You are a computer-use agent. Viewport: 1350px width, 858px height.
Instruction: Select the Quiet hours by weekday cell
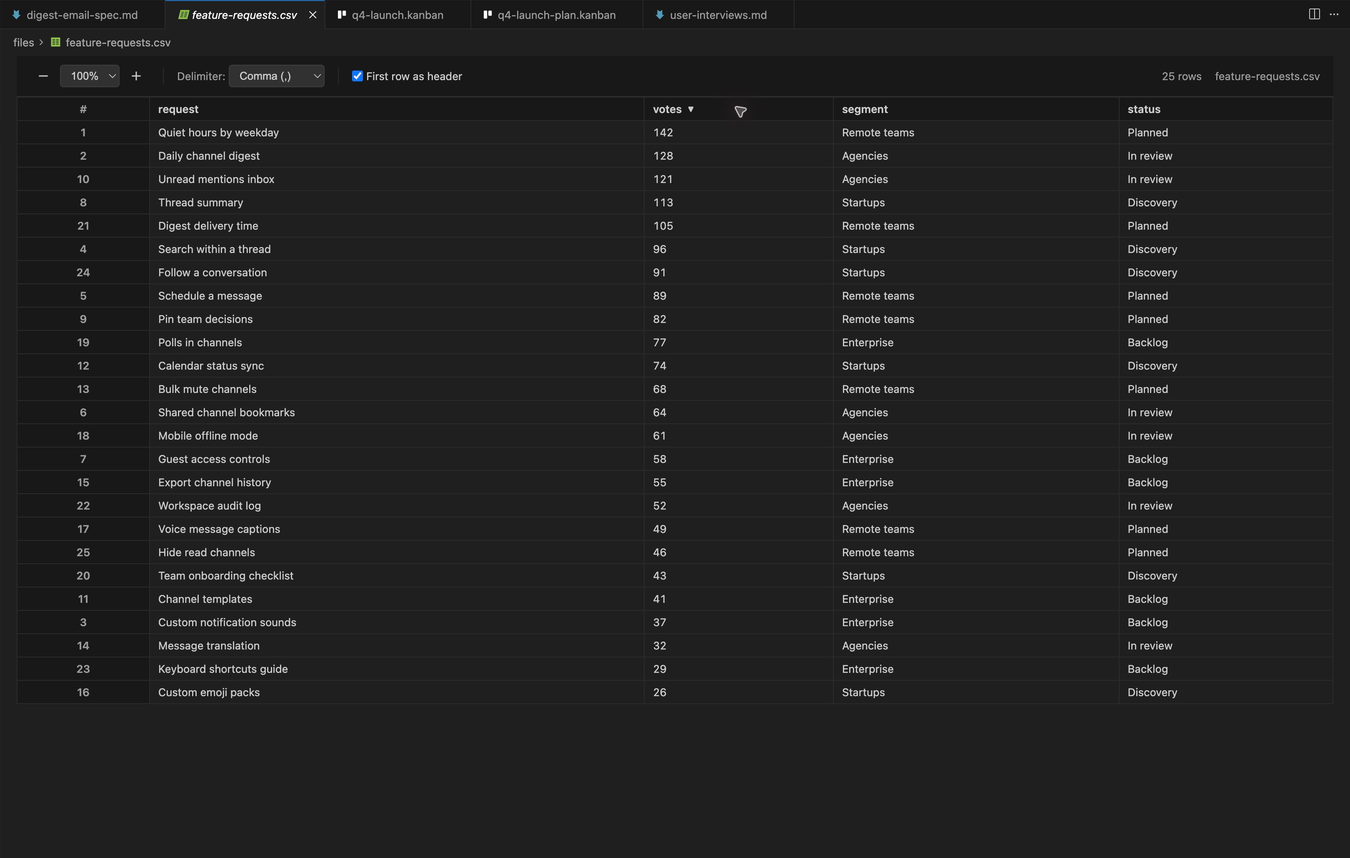coord(397,132)
